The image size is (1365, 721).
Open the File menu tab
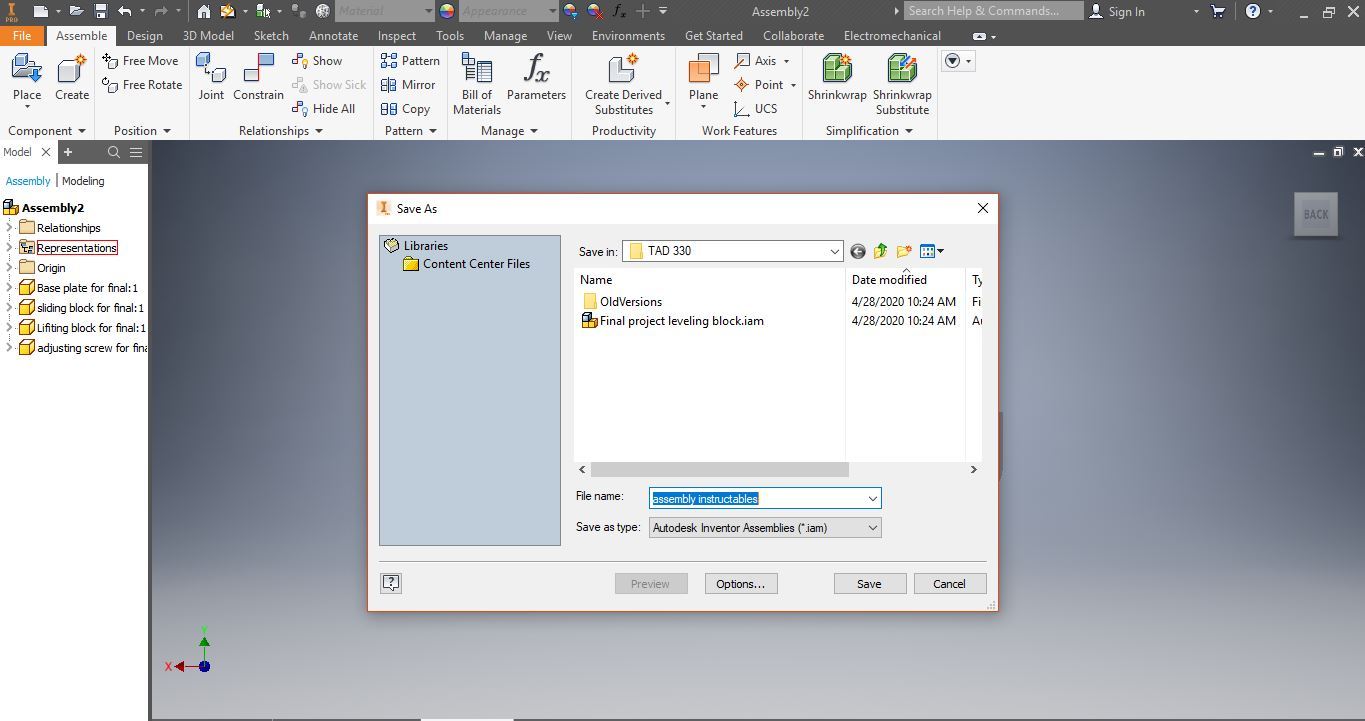22,35
